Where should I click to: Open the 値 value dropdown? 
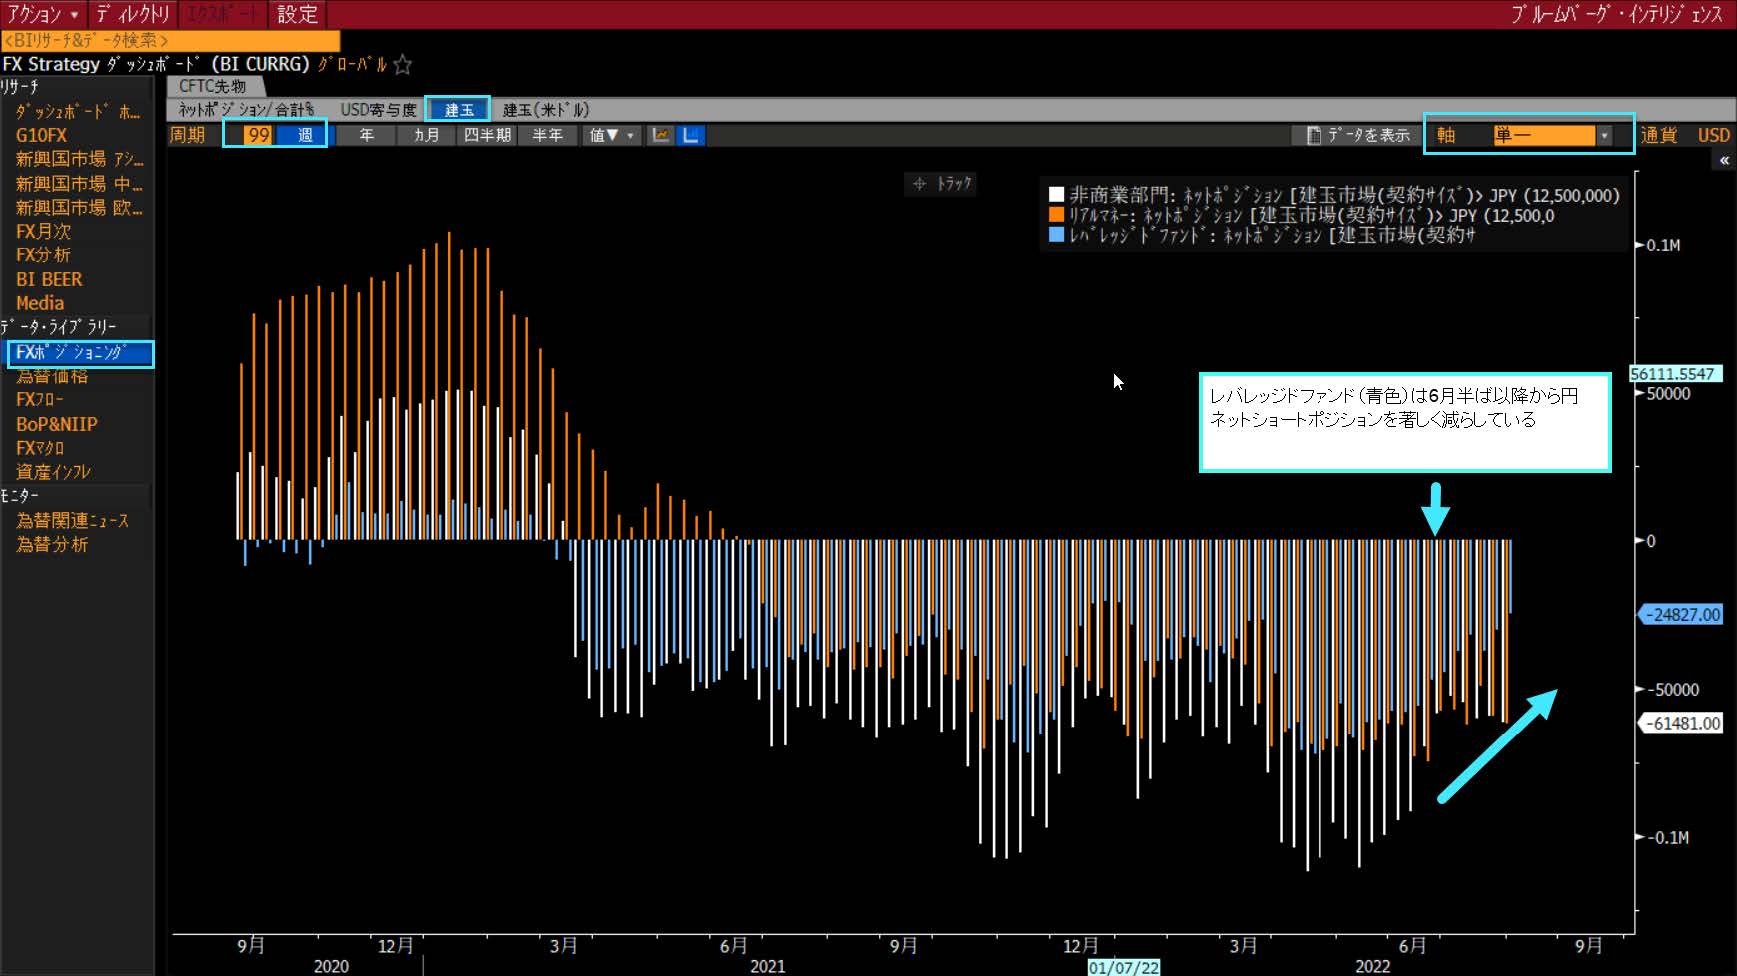pos(611,135)
